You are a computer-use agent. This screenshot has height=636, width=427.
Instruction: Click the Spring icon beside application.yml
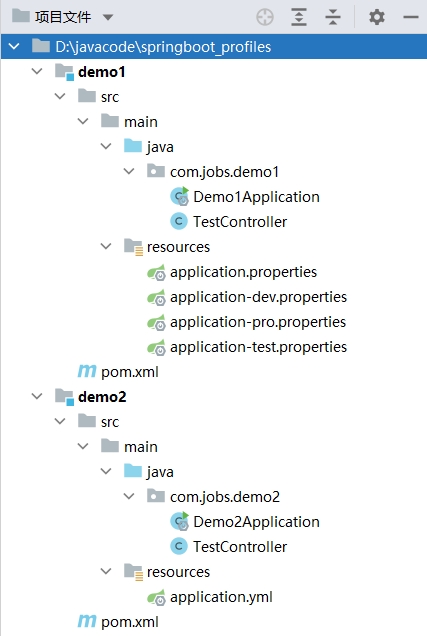click(x=157, y=597)
